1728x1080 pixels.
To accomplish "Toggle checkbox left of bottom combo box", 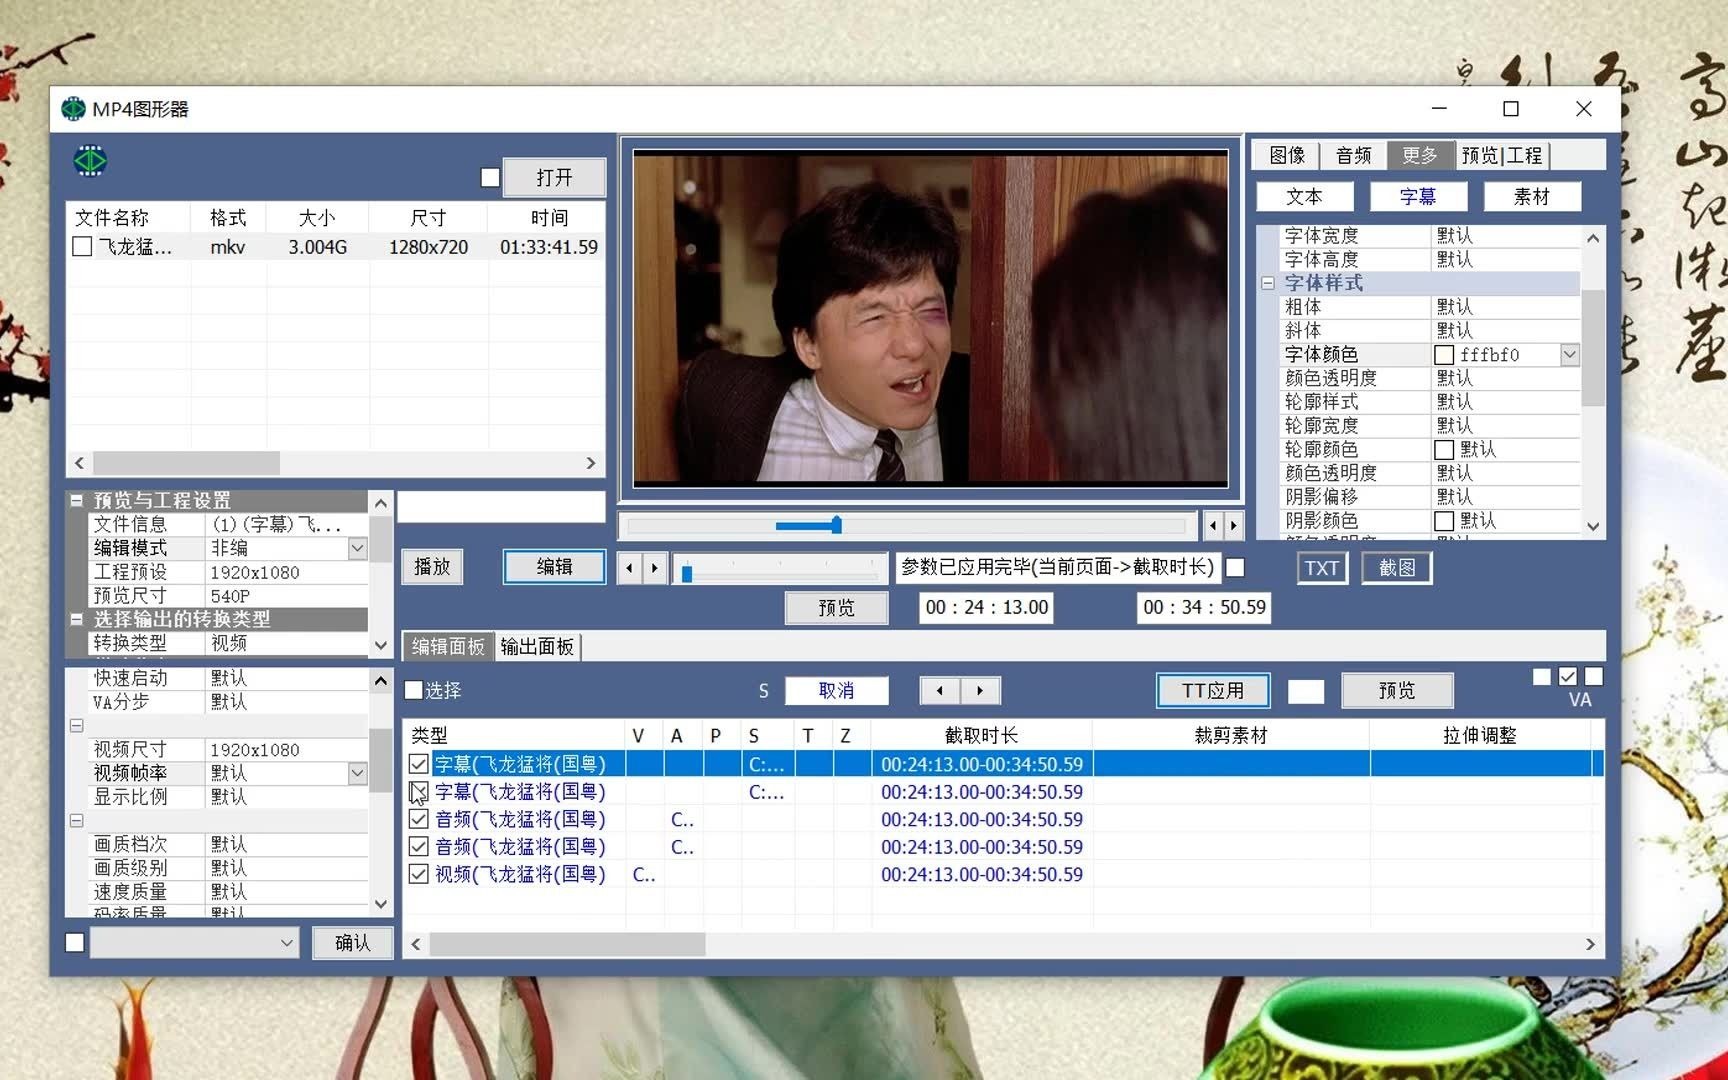I will [x=74, y=942].
